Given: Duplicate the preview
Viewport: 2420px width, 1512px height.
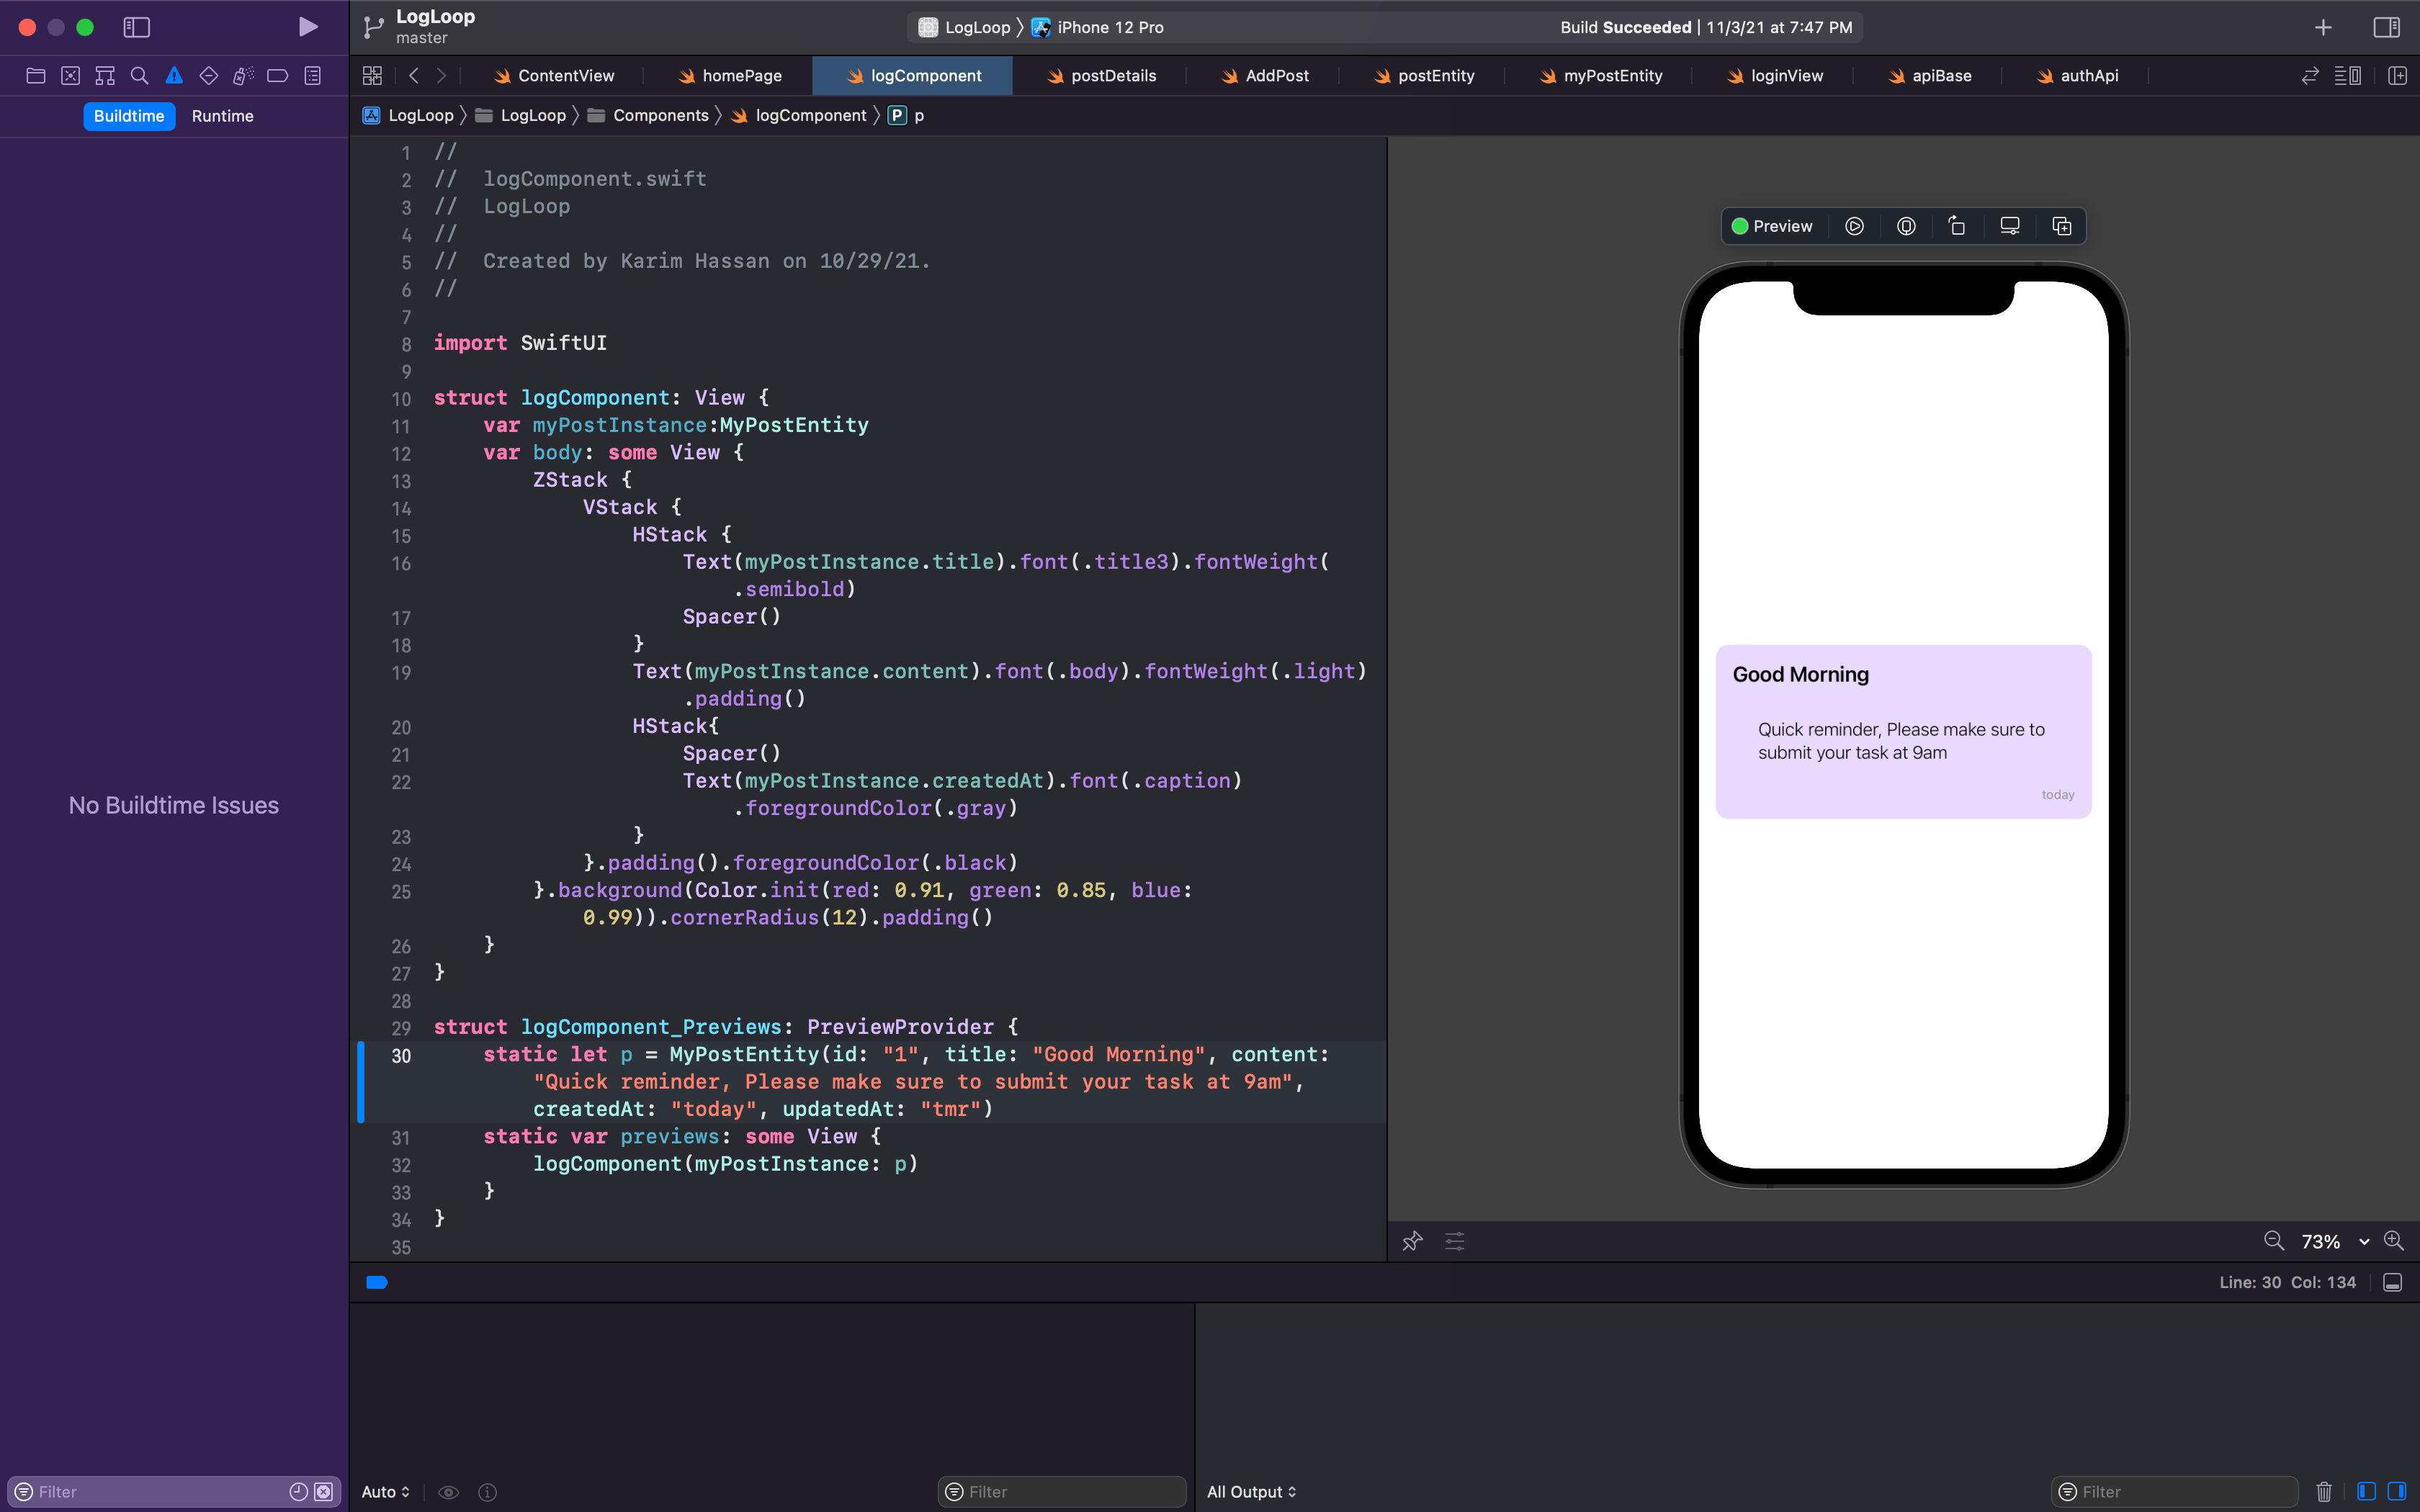Looking at the screenshot, I should [2062, 226].
